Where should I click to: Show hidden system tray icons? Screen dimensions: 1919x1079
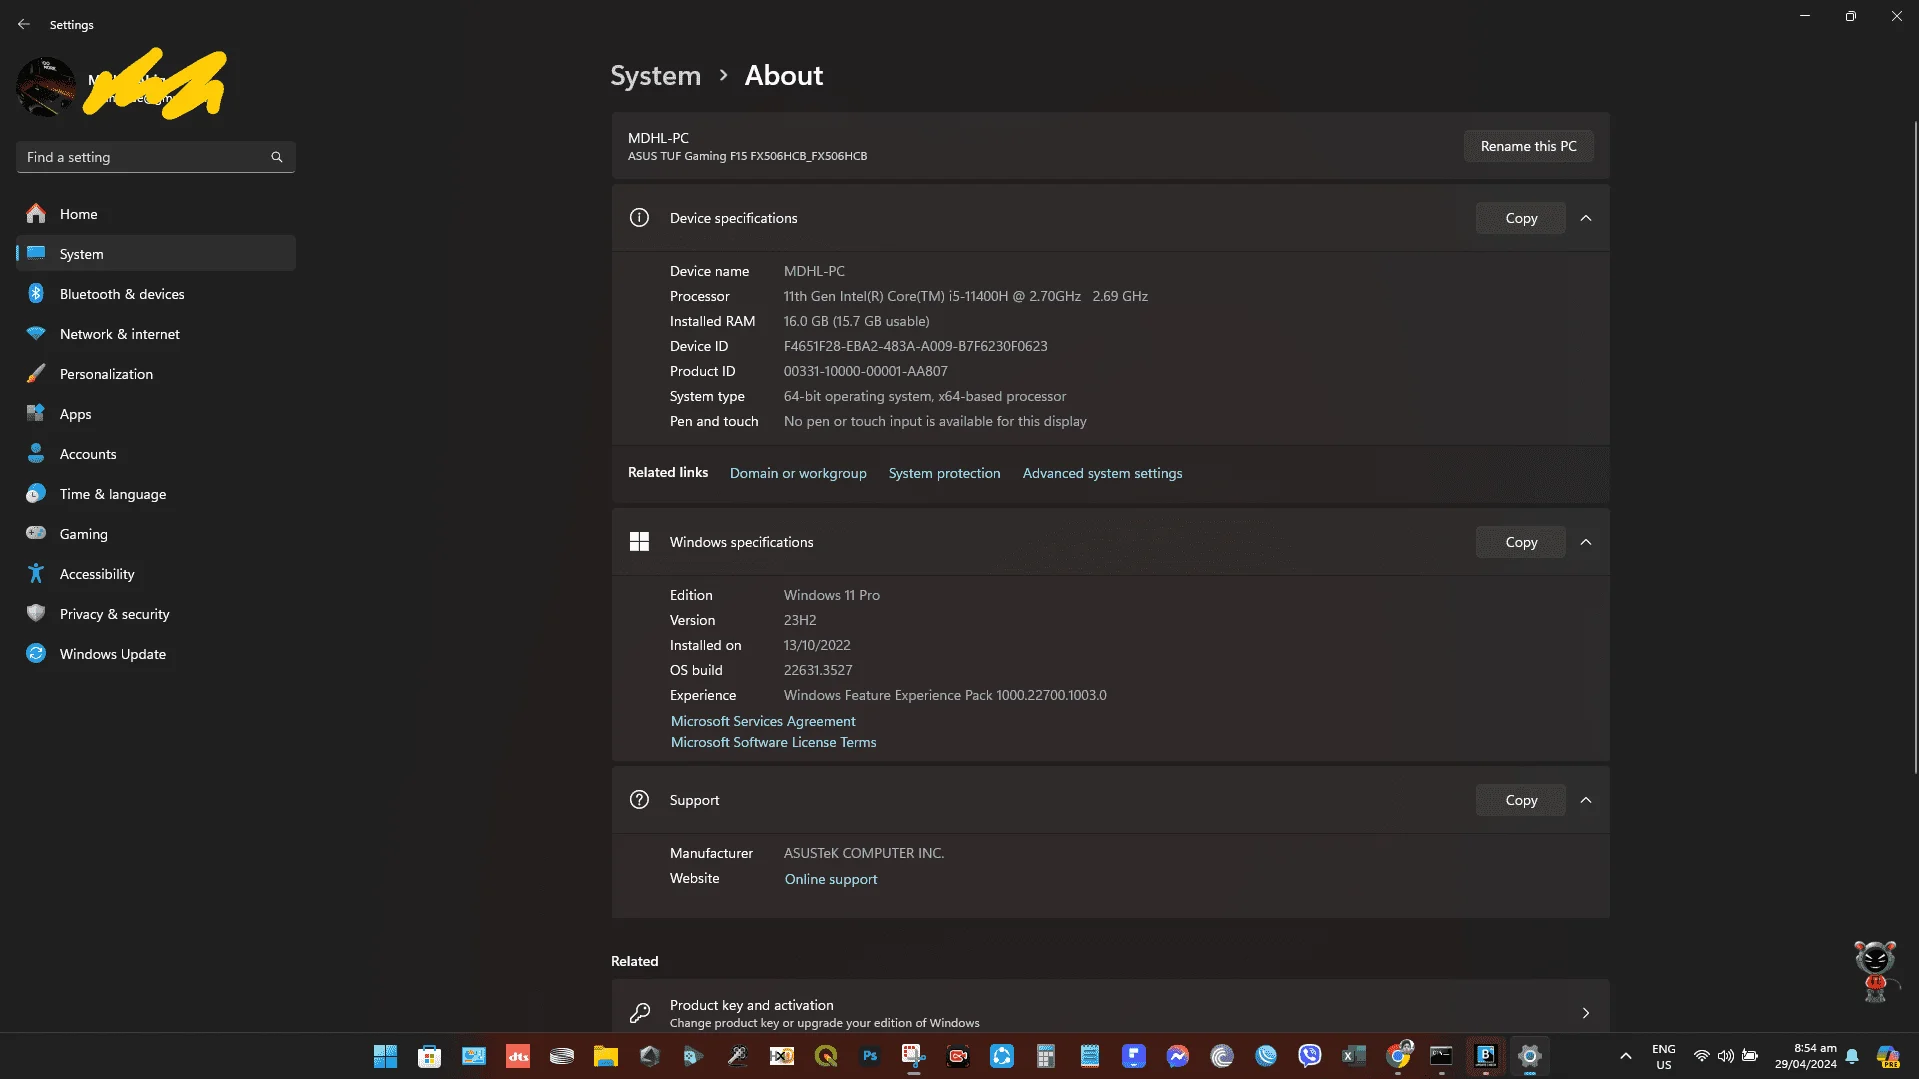pyautogui.click(x=1626, y=1056)
